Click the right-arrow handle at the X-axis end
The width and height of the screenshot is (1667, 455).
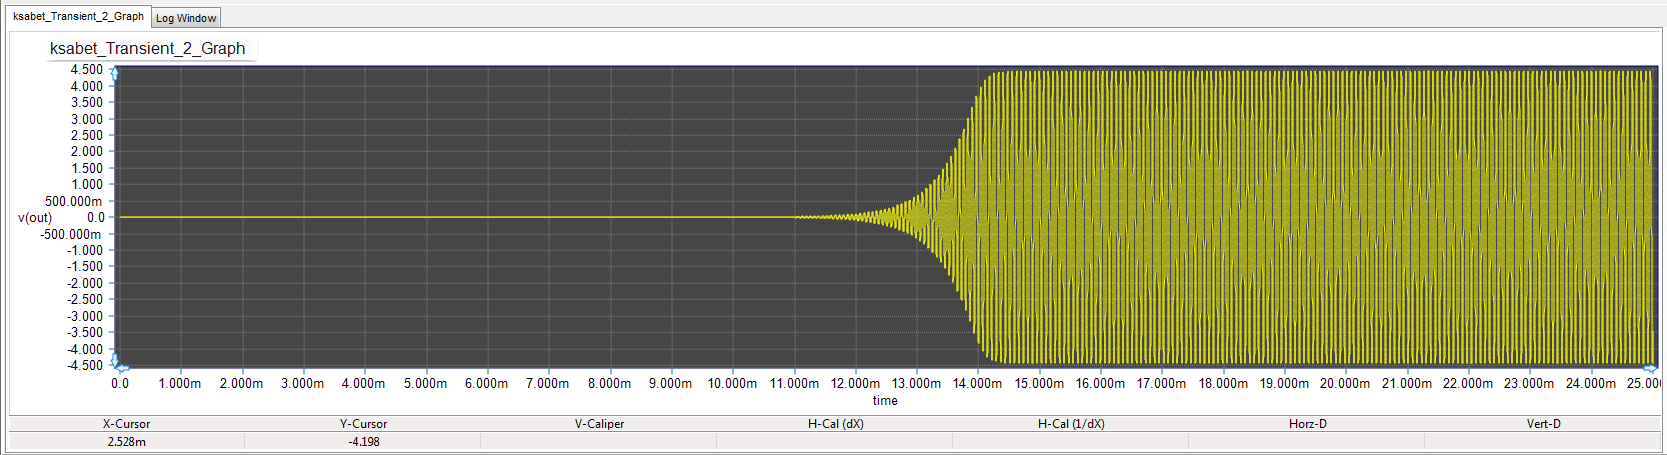tap(1650, 368)
